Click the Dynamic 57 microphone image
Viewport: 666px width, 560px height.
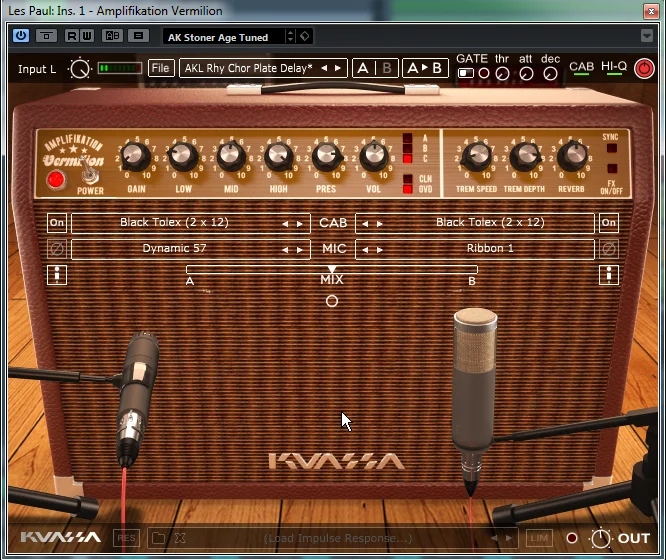pyautogui.click(x=136, y=399)
